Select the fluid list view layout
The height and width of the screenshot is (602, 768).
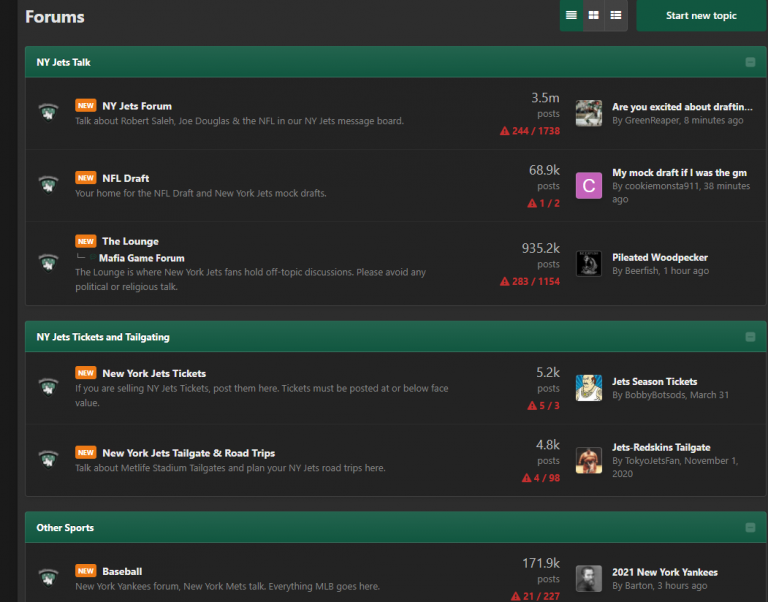pyautogui.click(x=616, y=15)
